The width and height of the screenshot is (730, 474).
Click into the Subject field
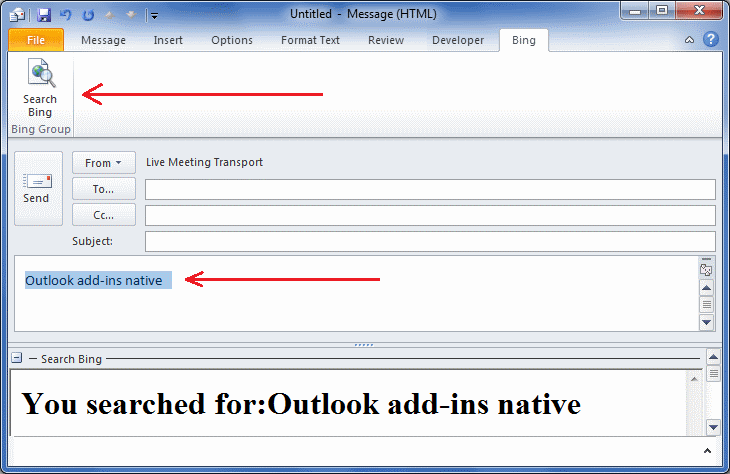(x=430, y=242)
